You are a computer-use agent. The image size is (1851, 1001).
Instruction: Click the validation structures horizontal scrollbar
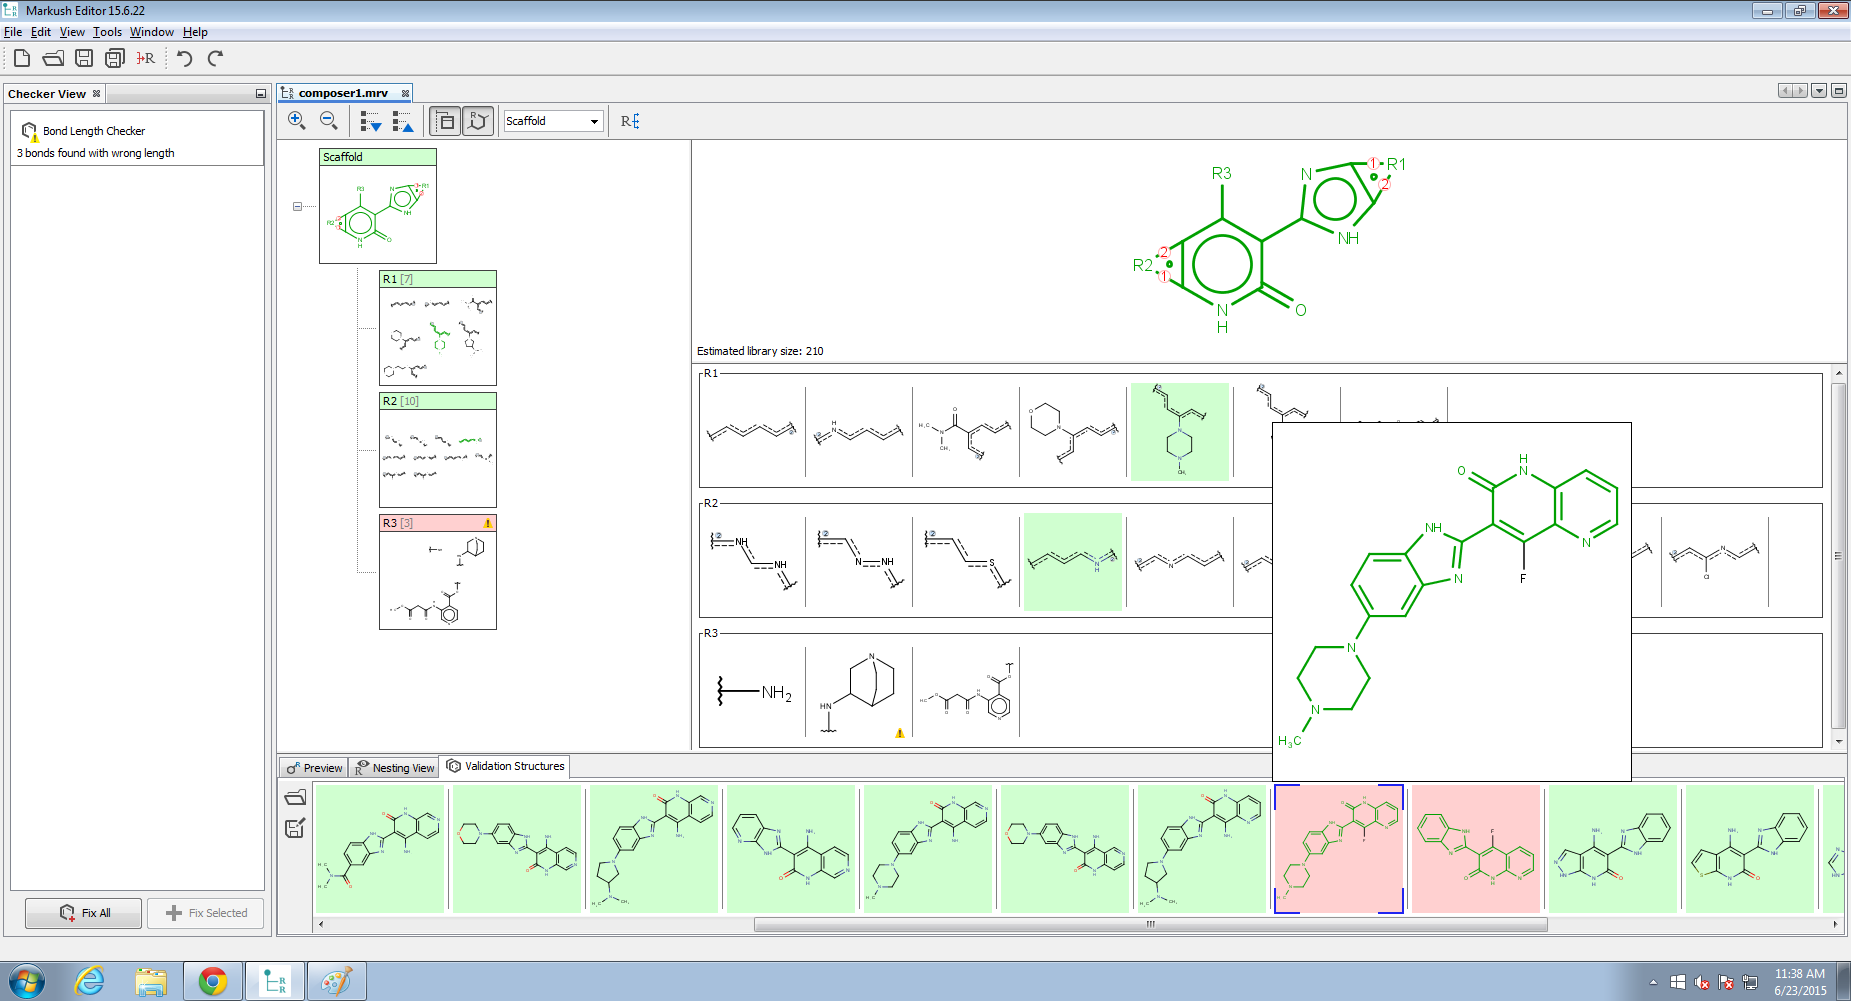click(x=1150, y=924)
